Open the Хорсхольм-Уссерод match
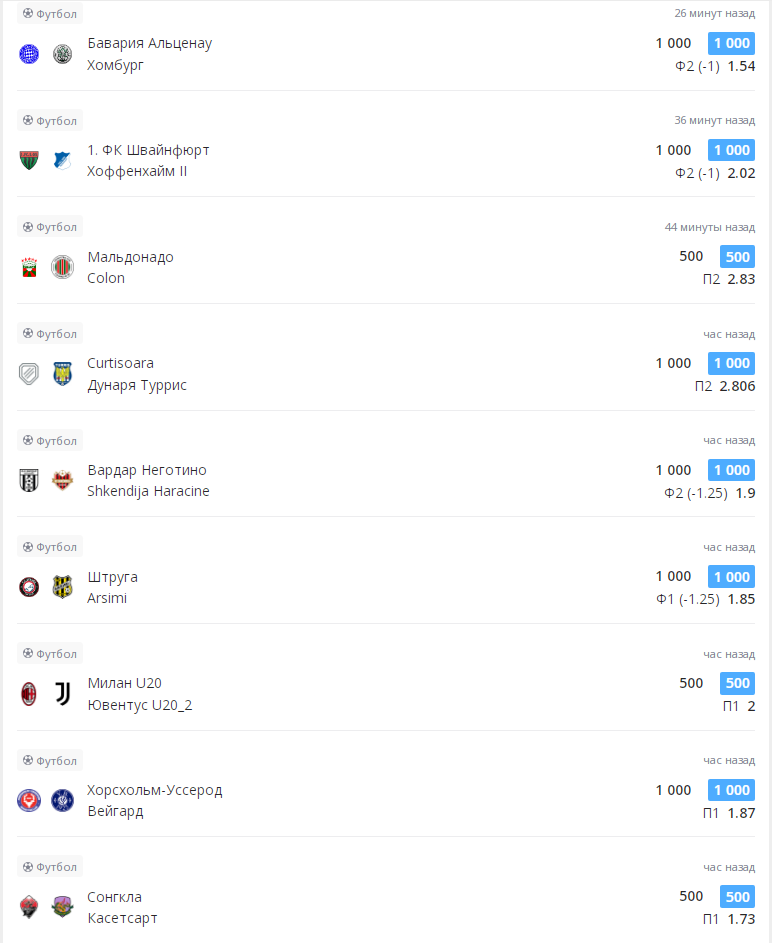 coord(155,790)
